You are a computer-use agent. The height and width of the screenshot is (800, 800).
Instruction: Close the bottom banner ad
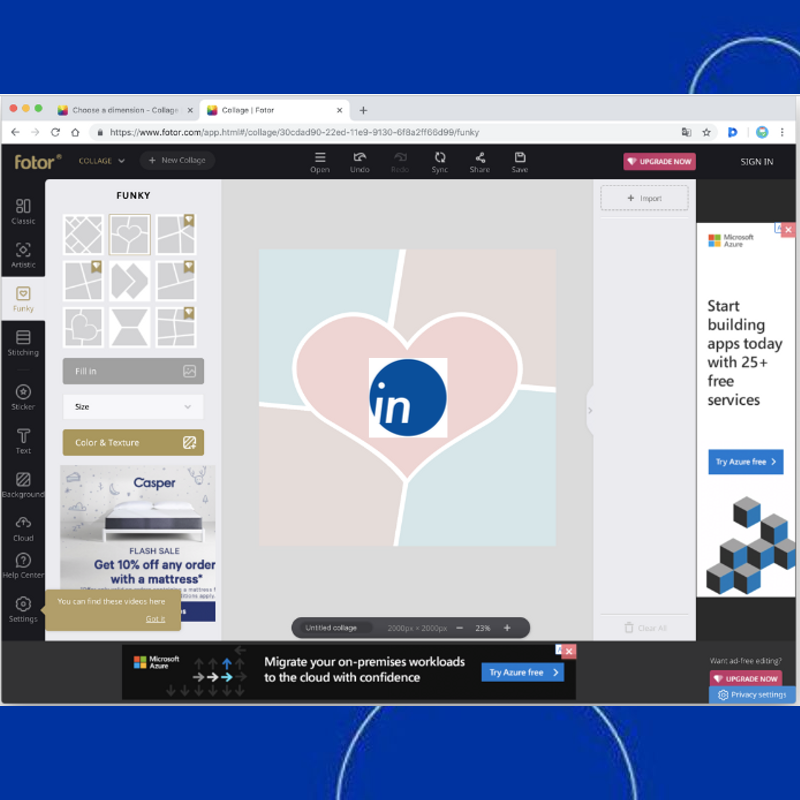coord(569,651)
